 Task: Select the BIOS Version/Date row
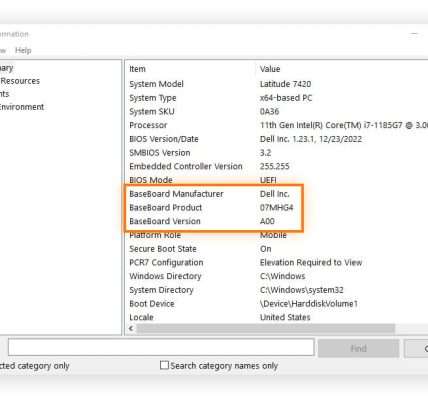(277, 139)
